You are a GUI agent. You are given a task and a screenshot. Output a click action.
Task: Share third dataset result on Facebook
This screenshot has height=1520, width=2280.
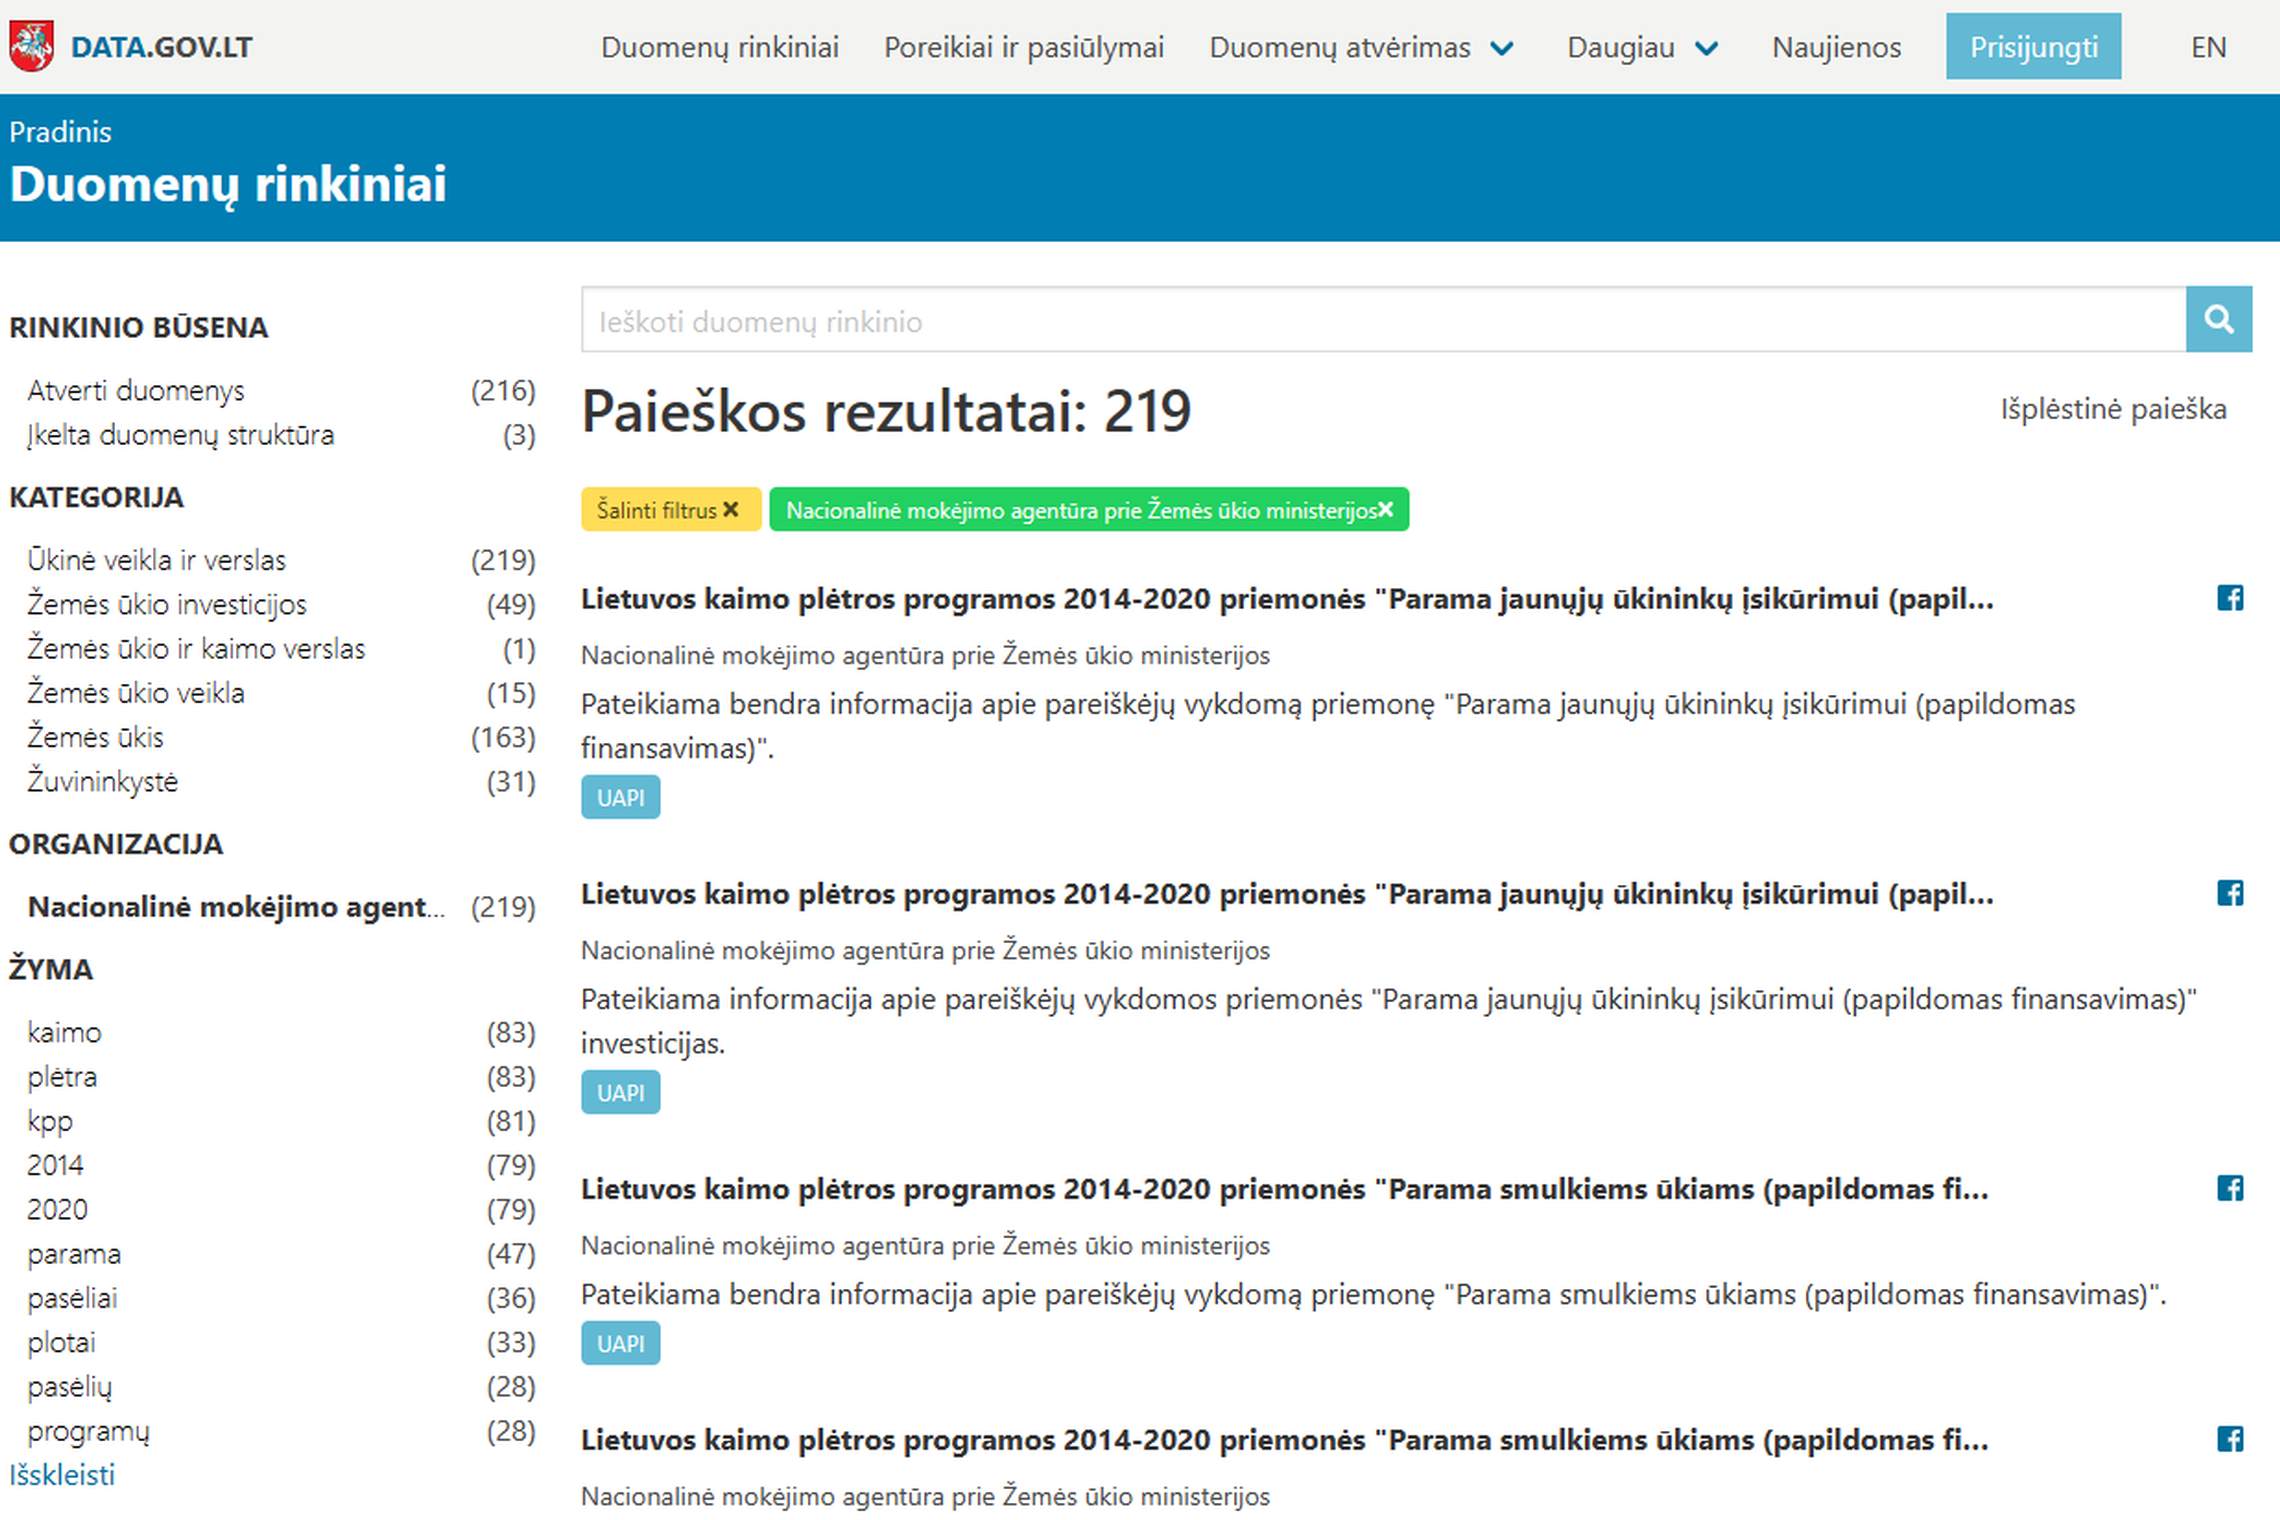(x=2230, y=1188)
